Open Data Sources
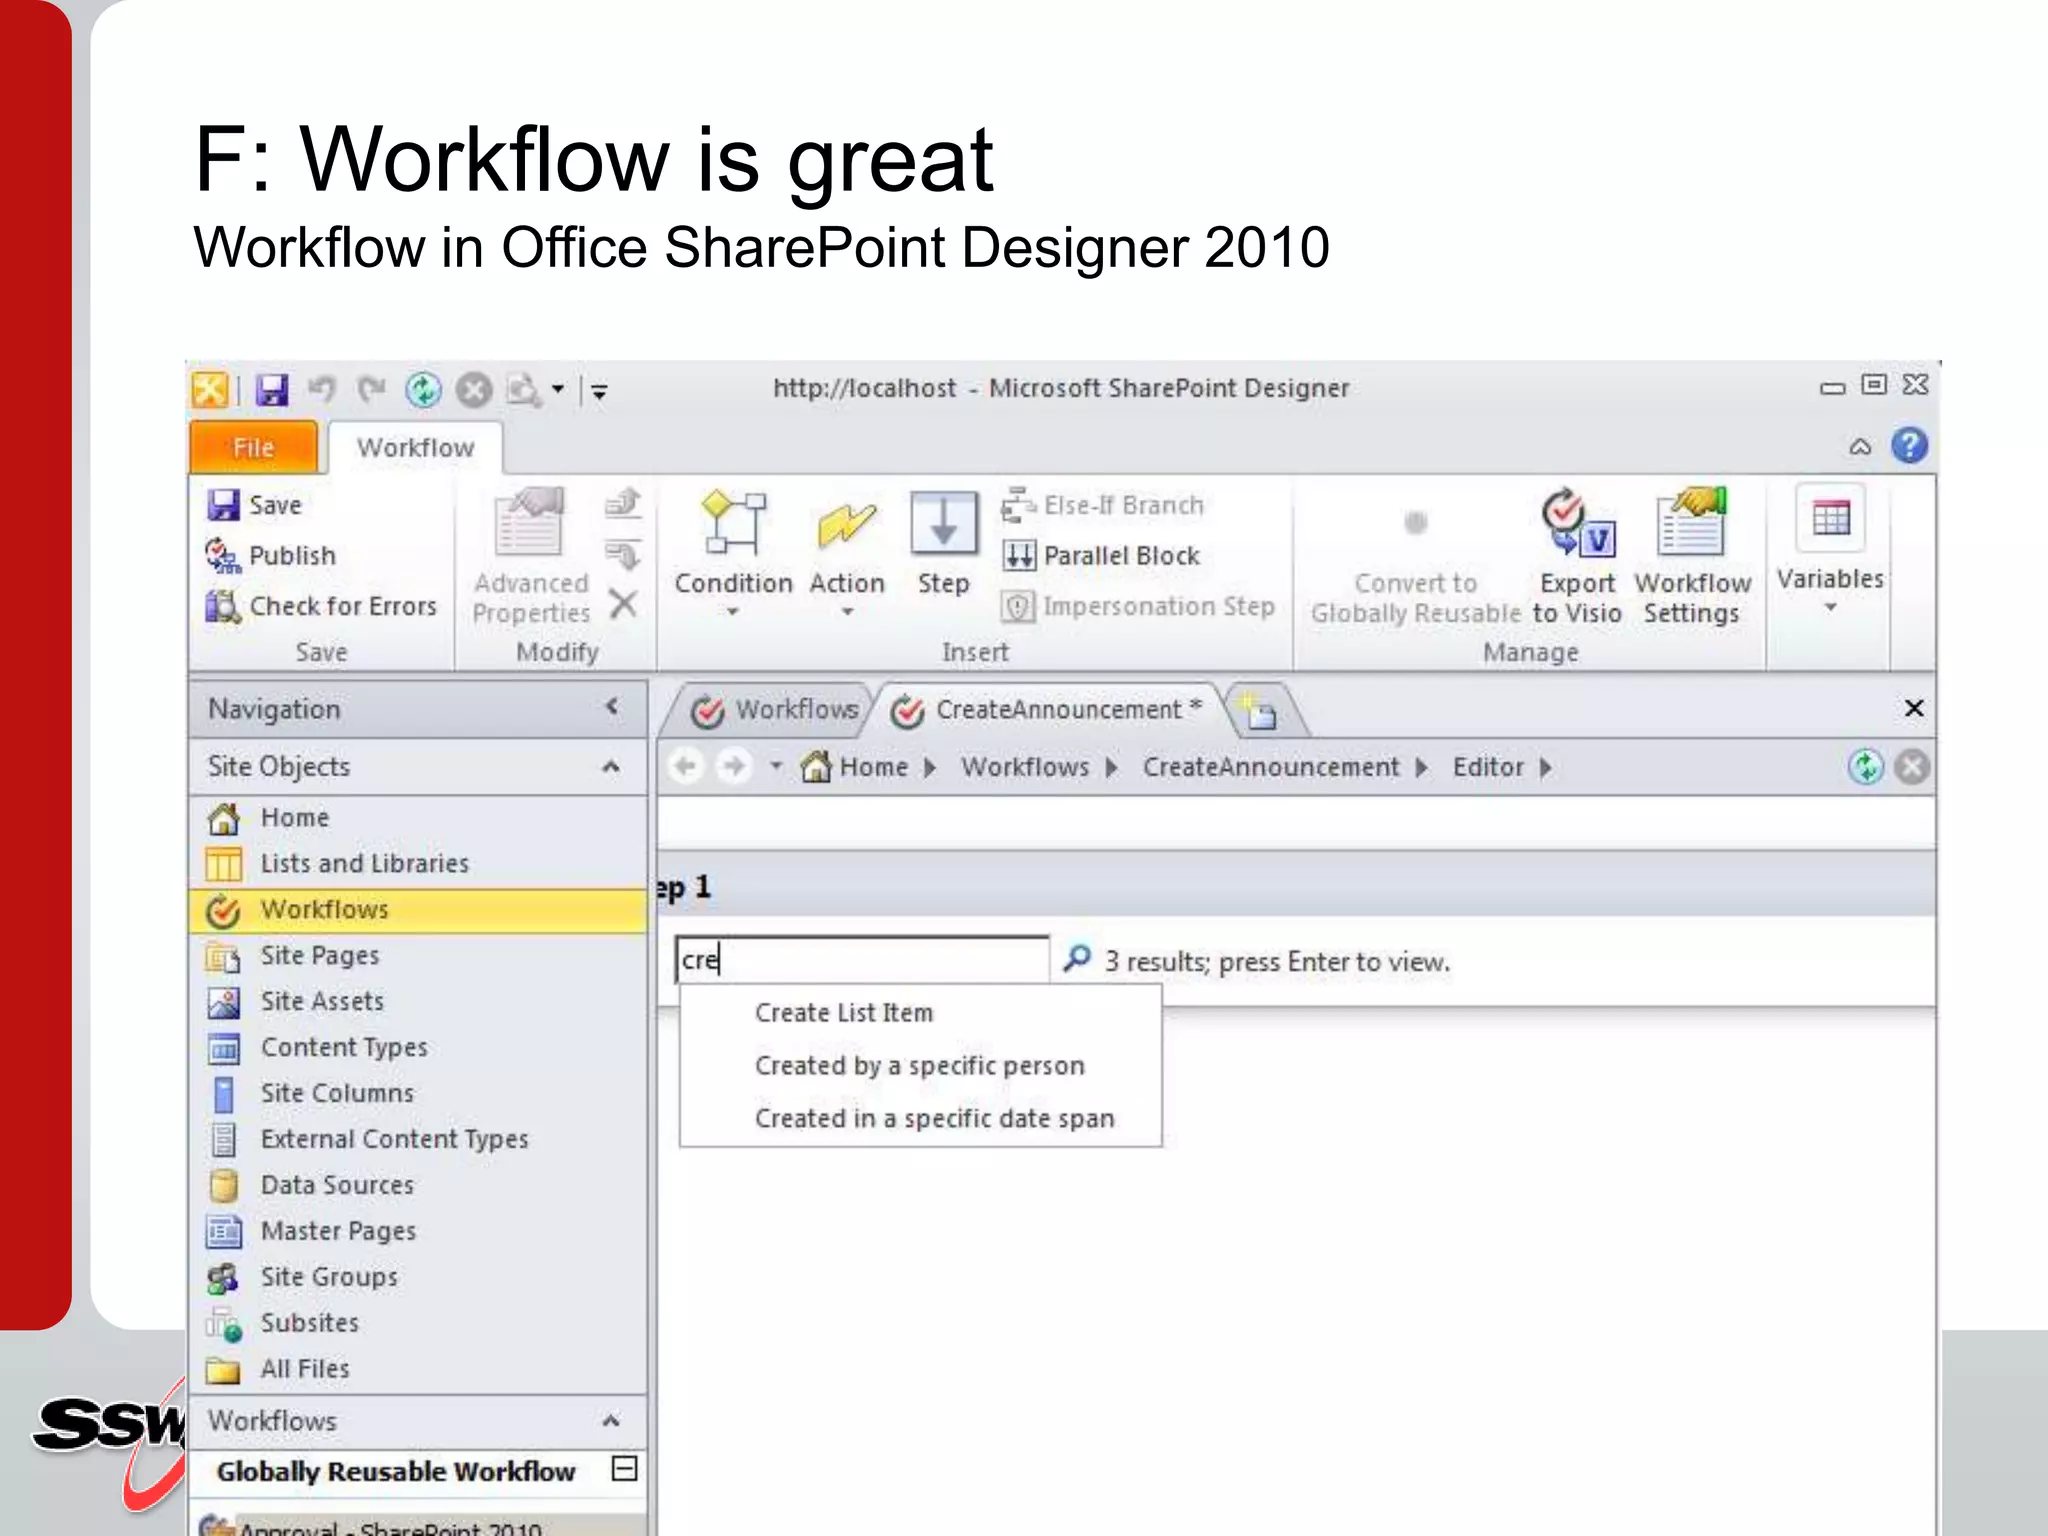This screenshot has width=2048, height=1536. 418,1186
